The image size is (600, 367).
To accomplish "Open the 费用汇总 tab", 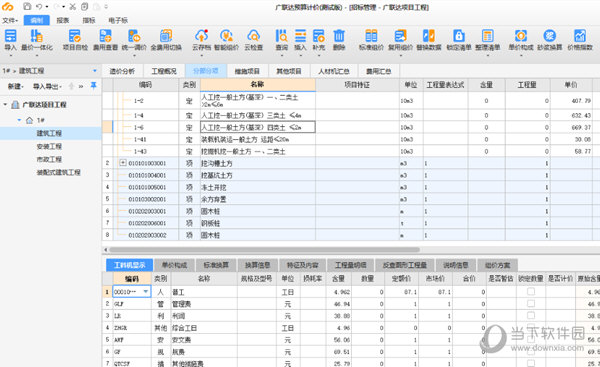I will [378, 71].
